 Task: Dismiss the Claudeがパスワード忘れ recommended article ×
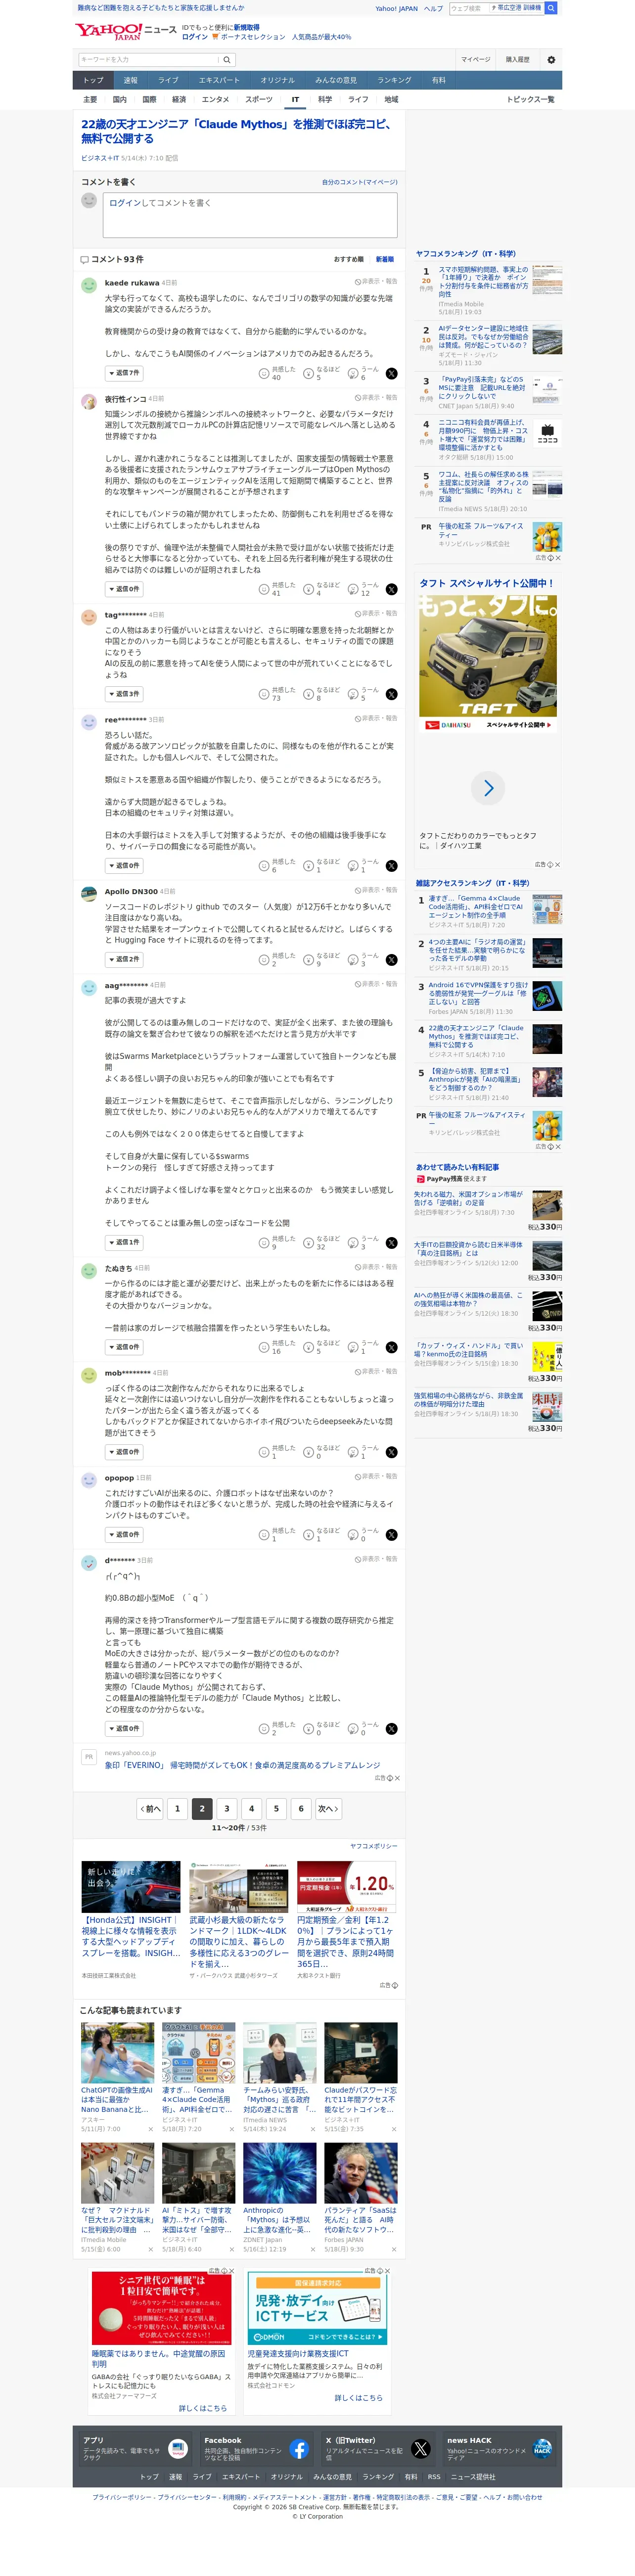(394, 2129)
